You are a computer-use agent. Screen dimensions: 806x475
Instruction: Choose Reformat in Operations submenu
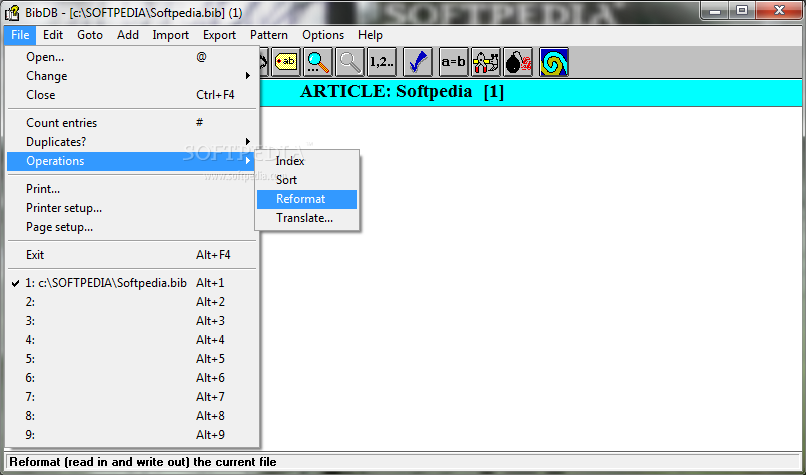pos(307,199)
